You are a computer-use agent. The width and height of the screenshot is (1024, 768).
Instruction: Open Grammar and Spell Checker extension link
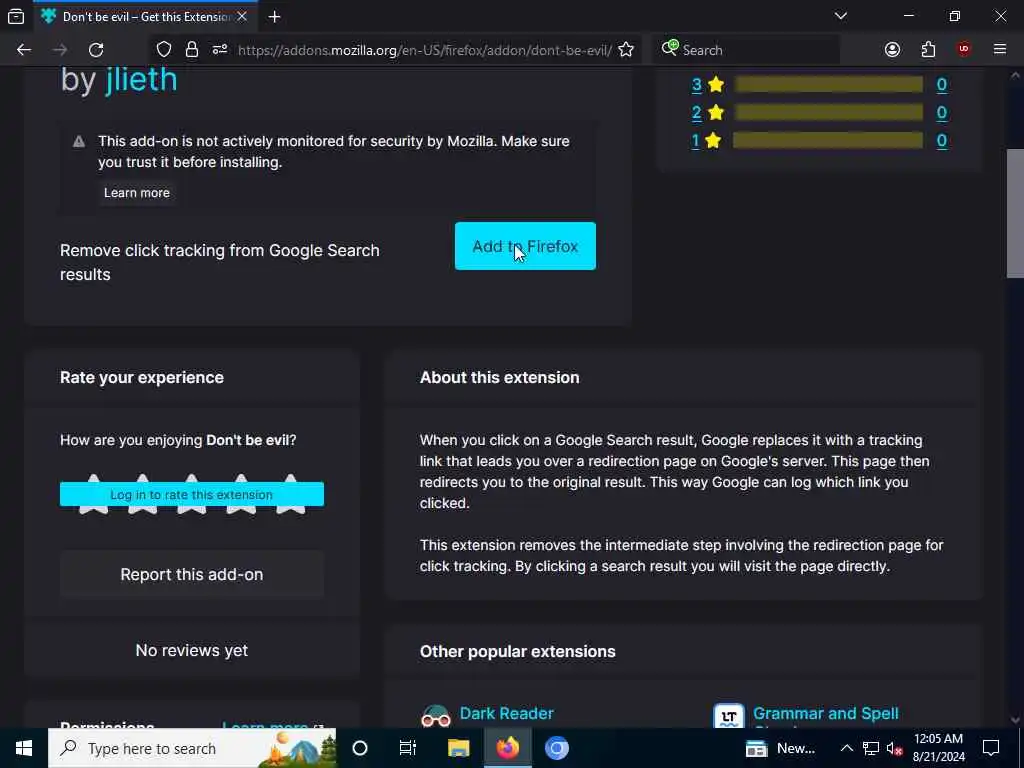pyautogui.click(x=825, y=713)
